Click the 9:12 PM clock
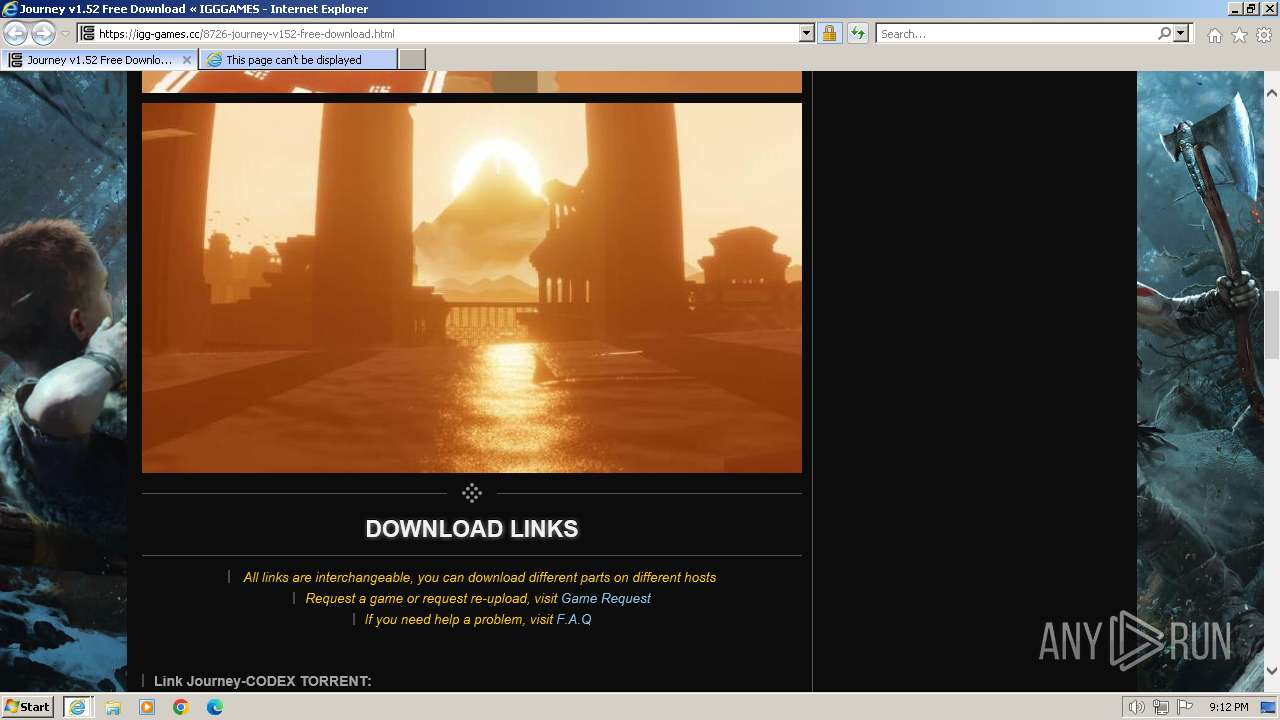The height and width of the screenshot is (720, 1280). click(x=1229, y=707)
